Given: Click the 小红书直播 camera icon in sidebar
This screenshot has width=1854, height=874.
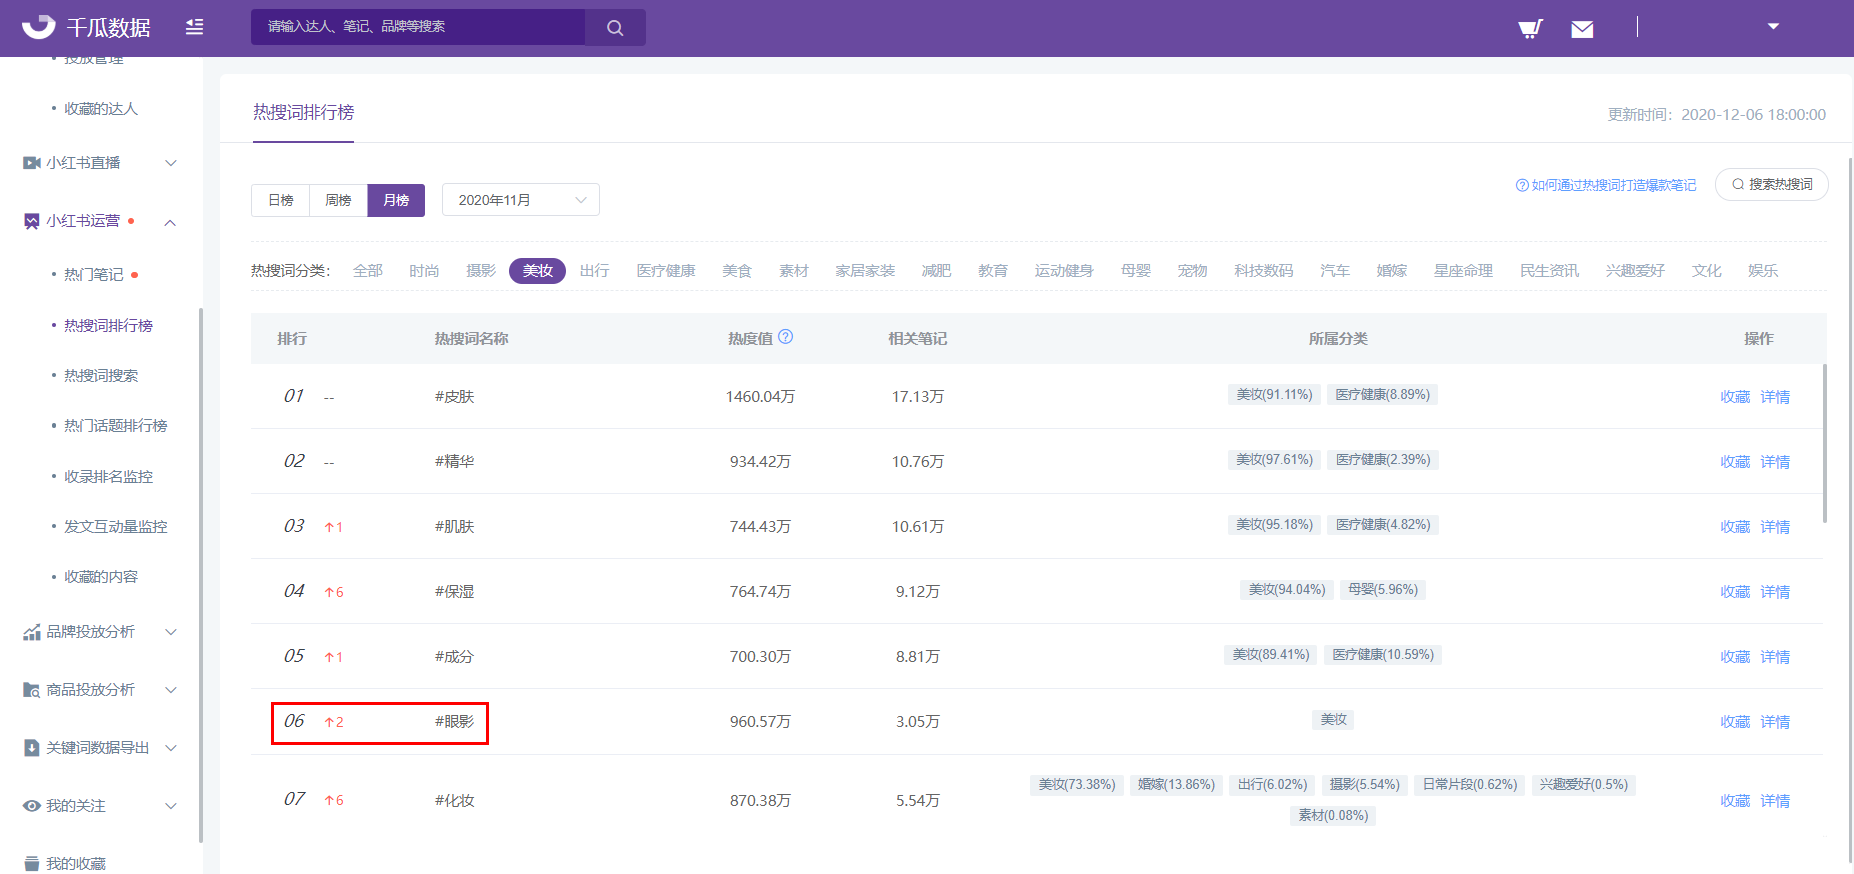Looking at the screenshot, I should pyautogui.click(x=32, y=163).
